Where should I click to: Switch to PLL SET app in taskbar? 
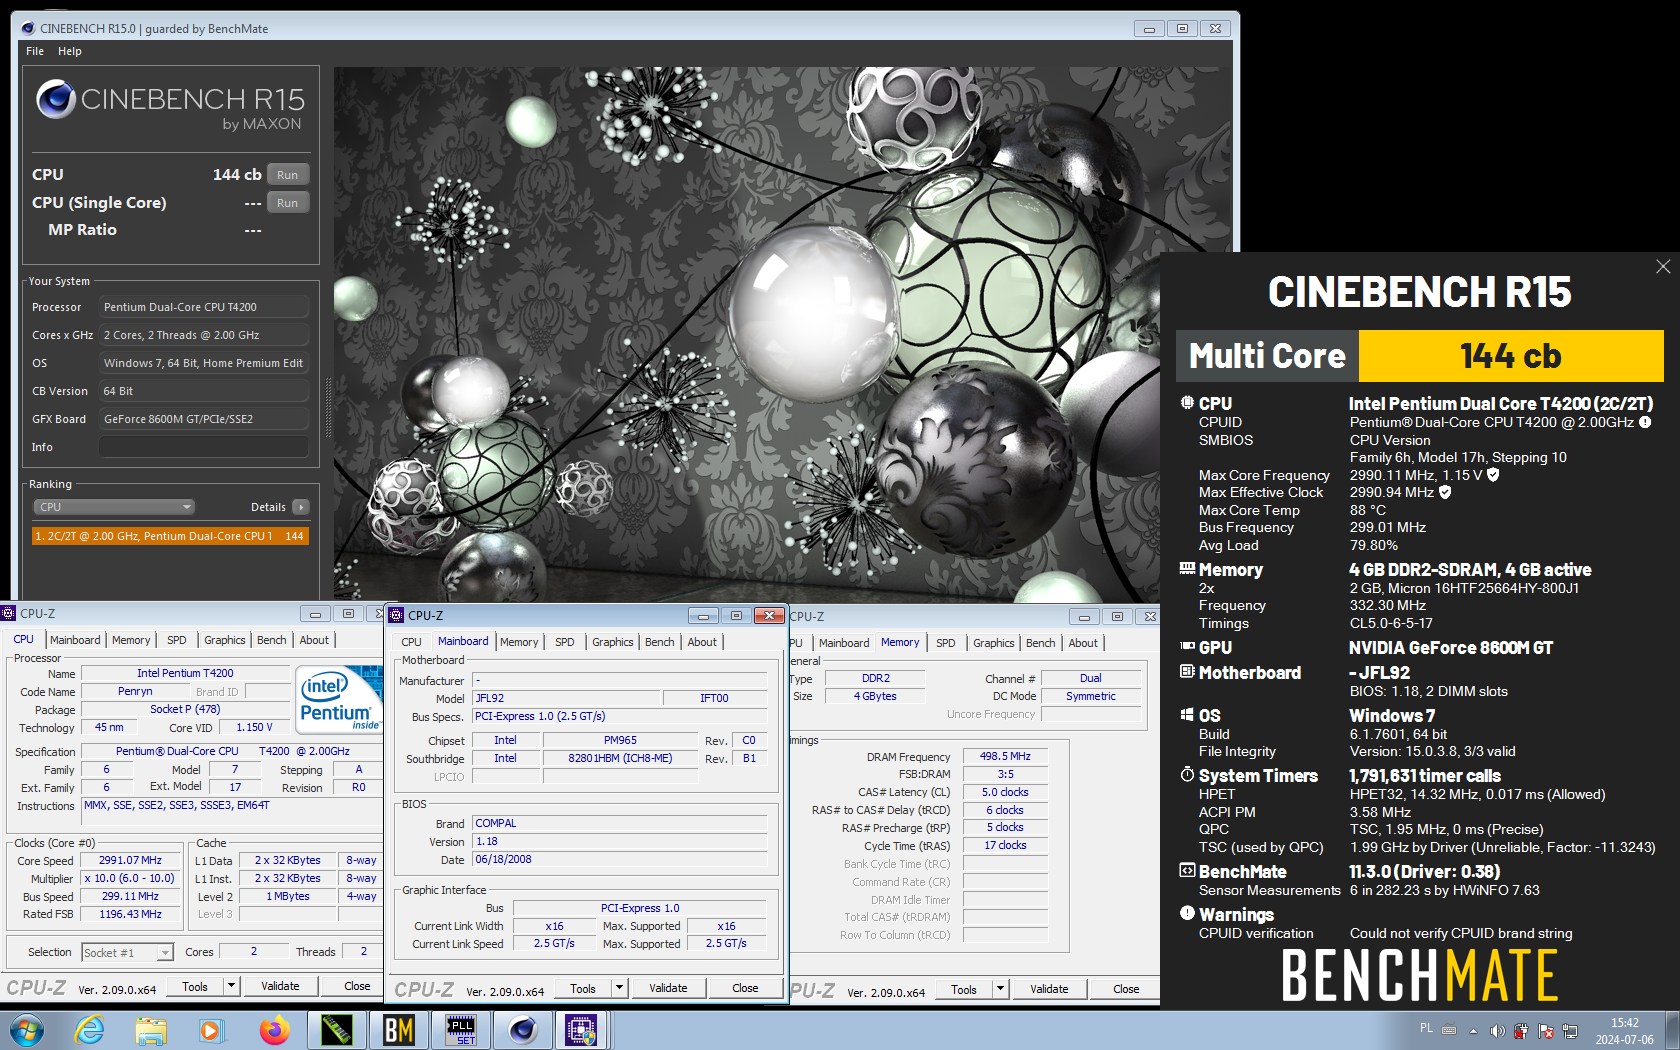click(461, 1030)
